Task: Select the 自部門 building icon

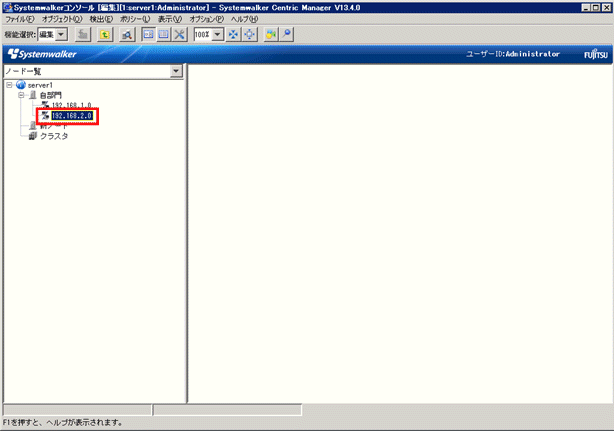Action: 33,95
